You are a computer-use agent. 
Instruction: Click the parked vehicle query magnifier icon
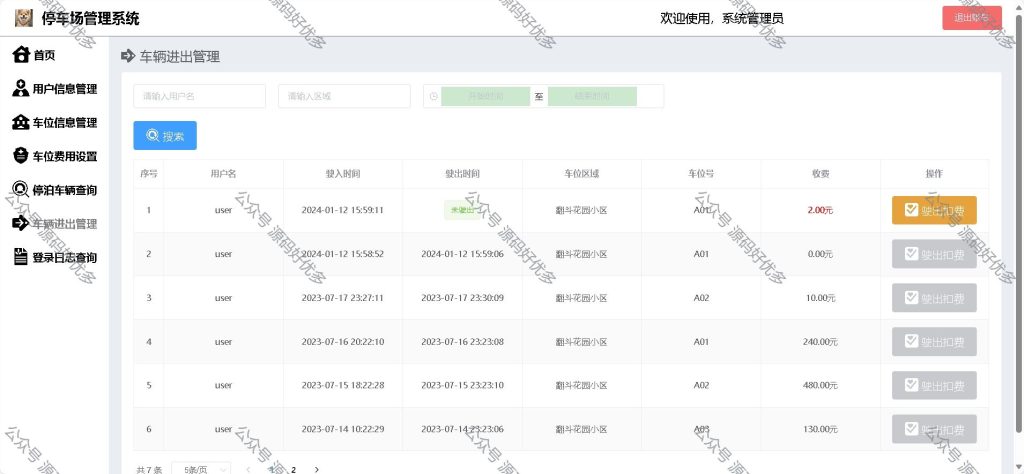click(x=21, y=190)
